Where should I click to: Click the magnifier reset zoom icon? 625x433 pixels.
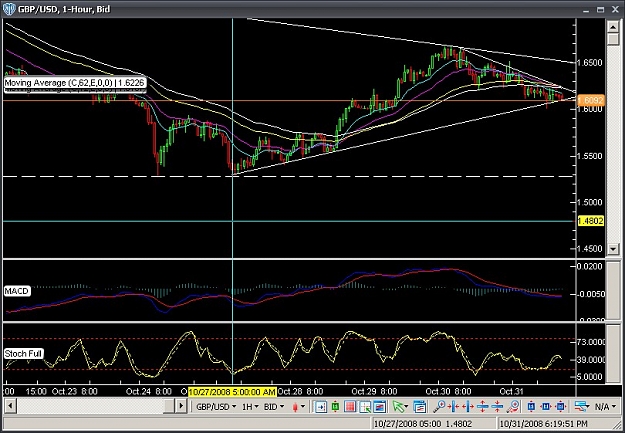tap(514, 407)
